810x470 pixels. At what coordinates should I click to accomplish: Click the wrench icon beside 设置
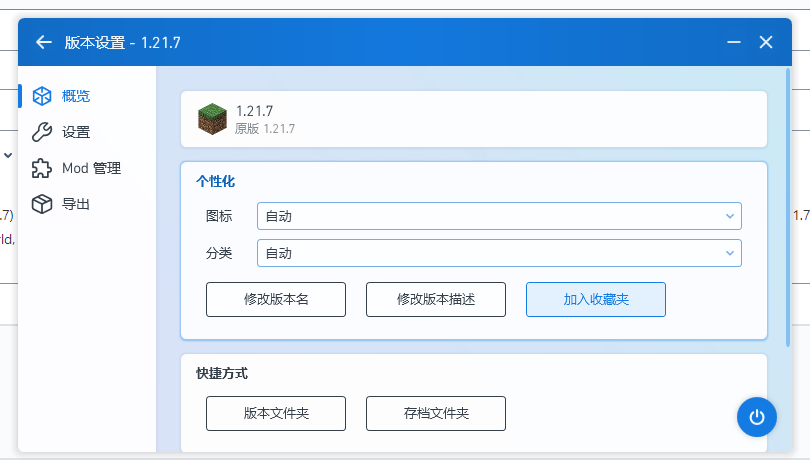click(42, 132)
